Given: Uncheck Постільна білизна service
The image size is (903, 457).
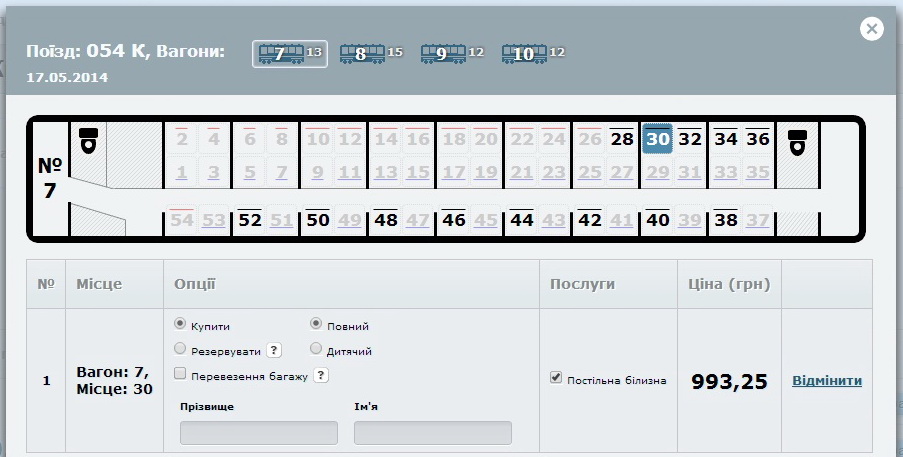Looking at the screenshot, I should [x=556, y=378].
